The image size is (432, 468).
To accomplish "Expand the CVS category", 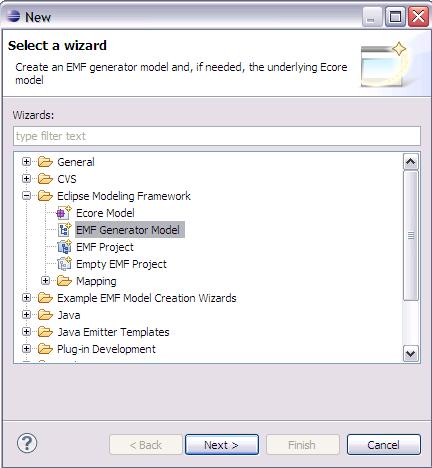I will pos(26,179).
